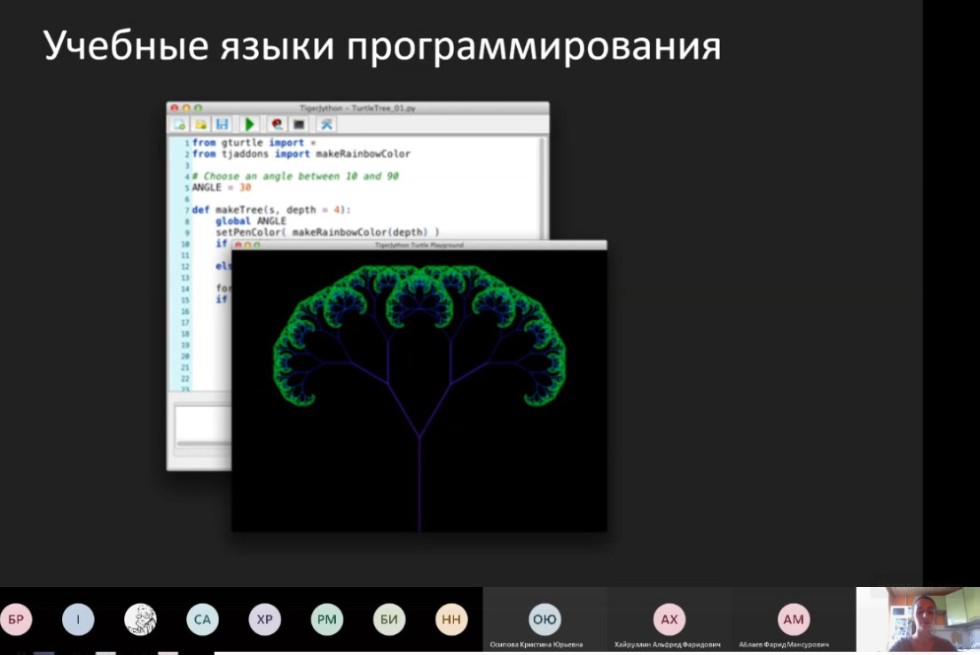This screenshot has width=980, height=655.
Task: Expand the AM participant tile
Action: click(793, 619)
